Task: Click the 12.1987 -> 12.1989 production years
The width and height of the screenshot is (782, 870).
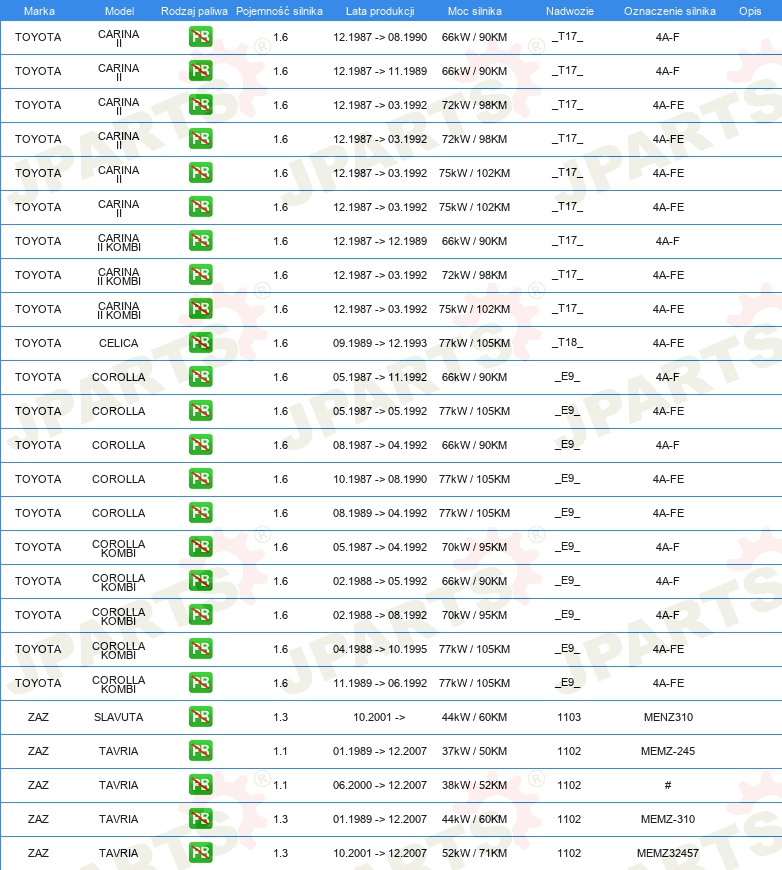Action: [x=380, y=241]
